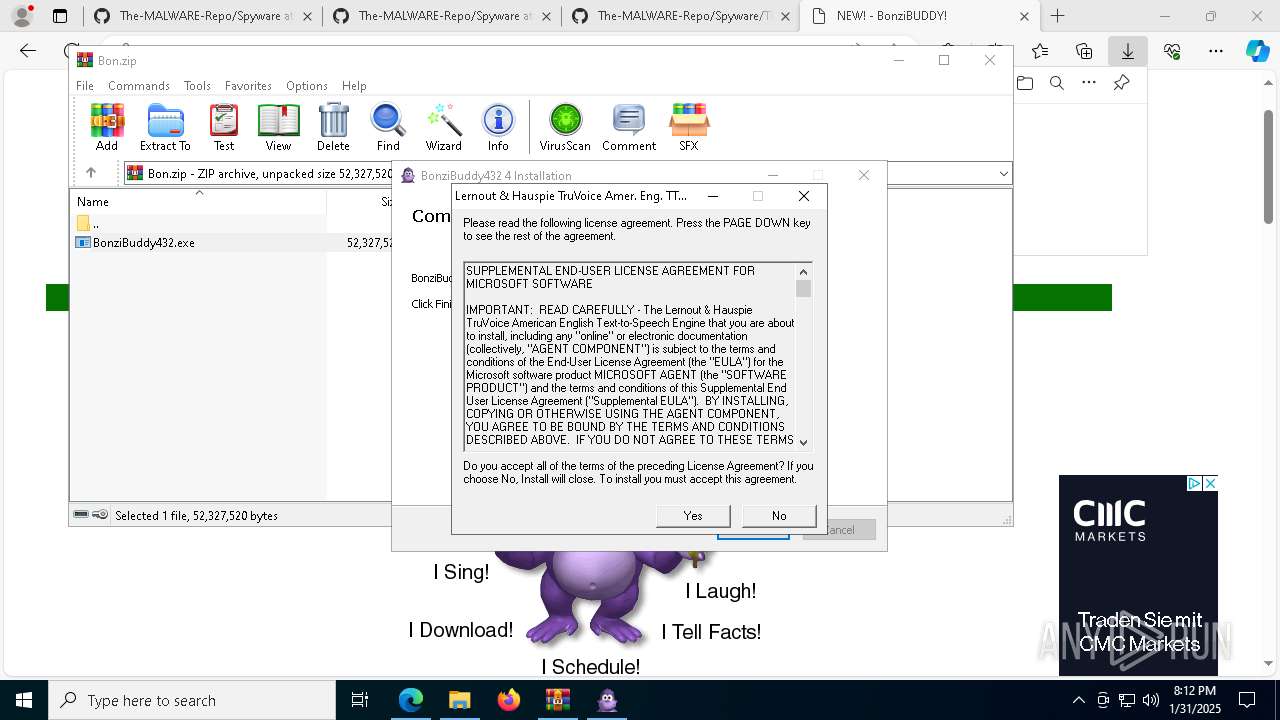Click the Add icon in WinRAR toolbar
Viewport: 1280px width, 720px height.
pyautogui.click(x=107, y=127)
